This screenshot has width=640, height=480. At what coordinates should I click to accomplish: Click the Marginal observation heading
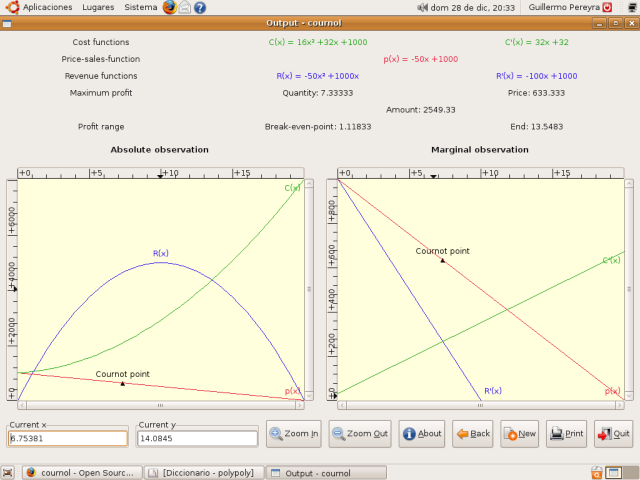click(480, 150)
